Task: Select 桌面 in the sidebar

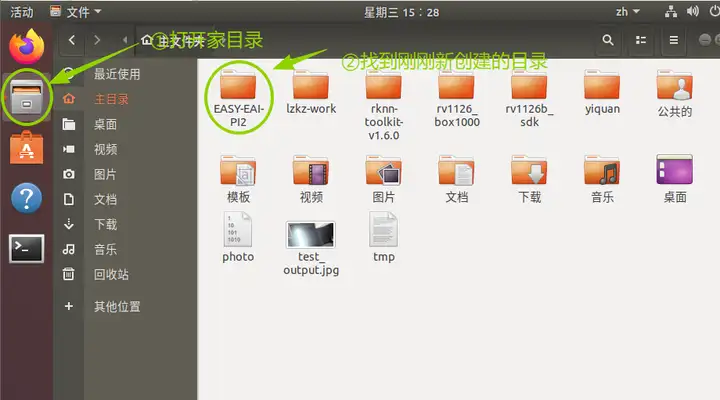Action: tap(105, 124)
